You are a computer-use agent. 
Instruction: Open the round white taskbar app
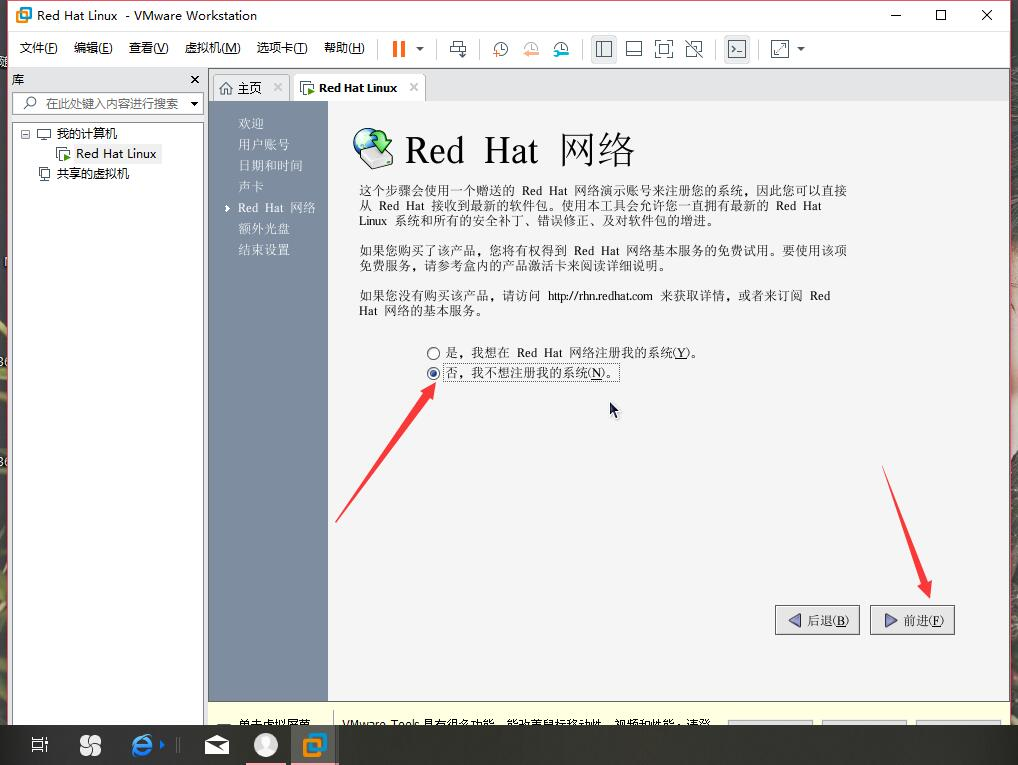click(x=266, y=745)
